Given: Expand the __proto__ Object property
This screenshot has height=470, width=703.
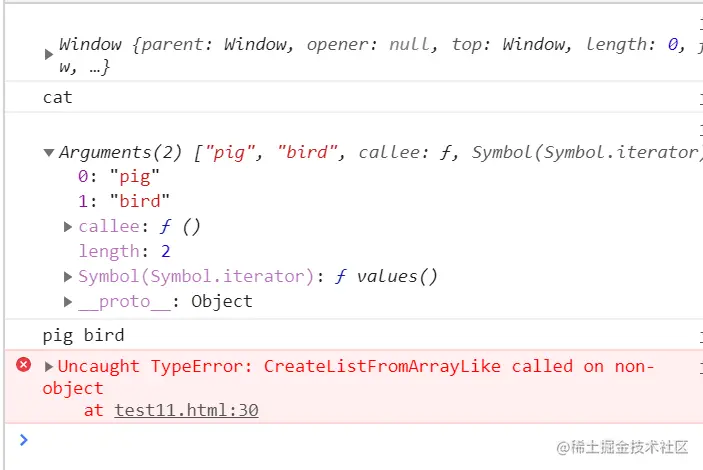Looking at the screenshot, I should click(68, 302).
